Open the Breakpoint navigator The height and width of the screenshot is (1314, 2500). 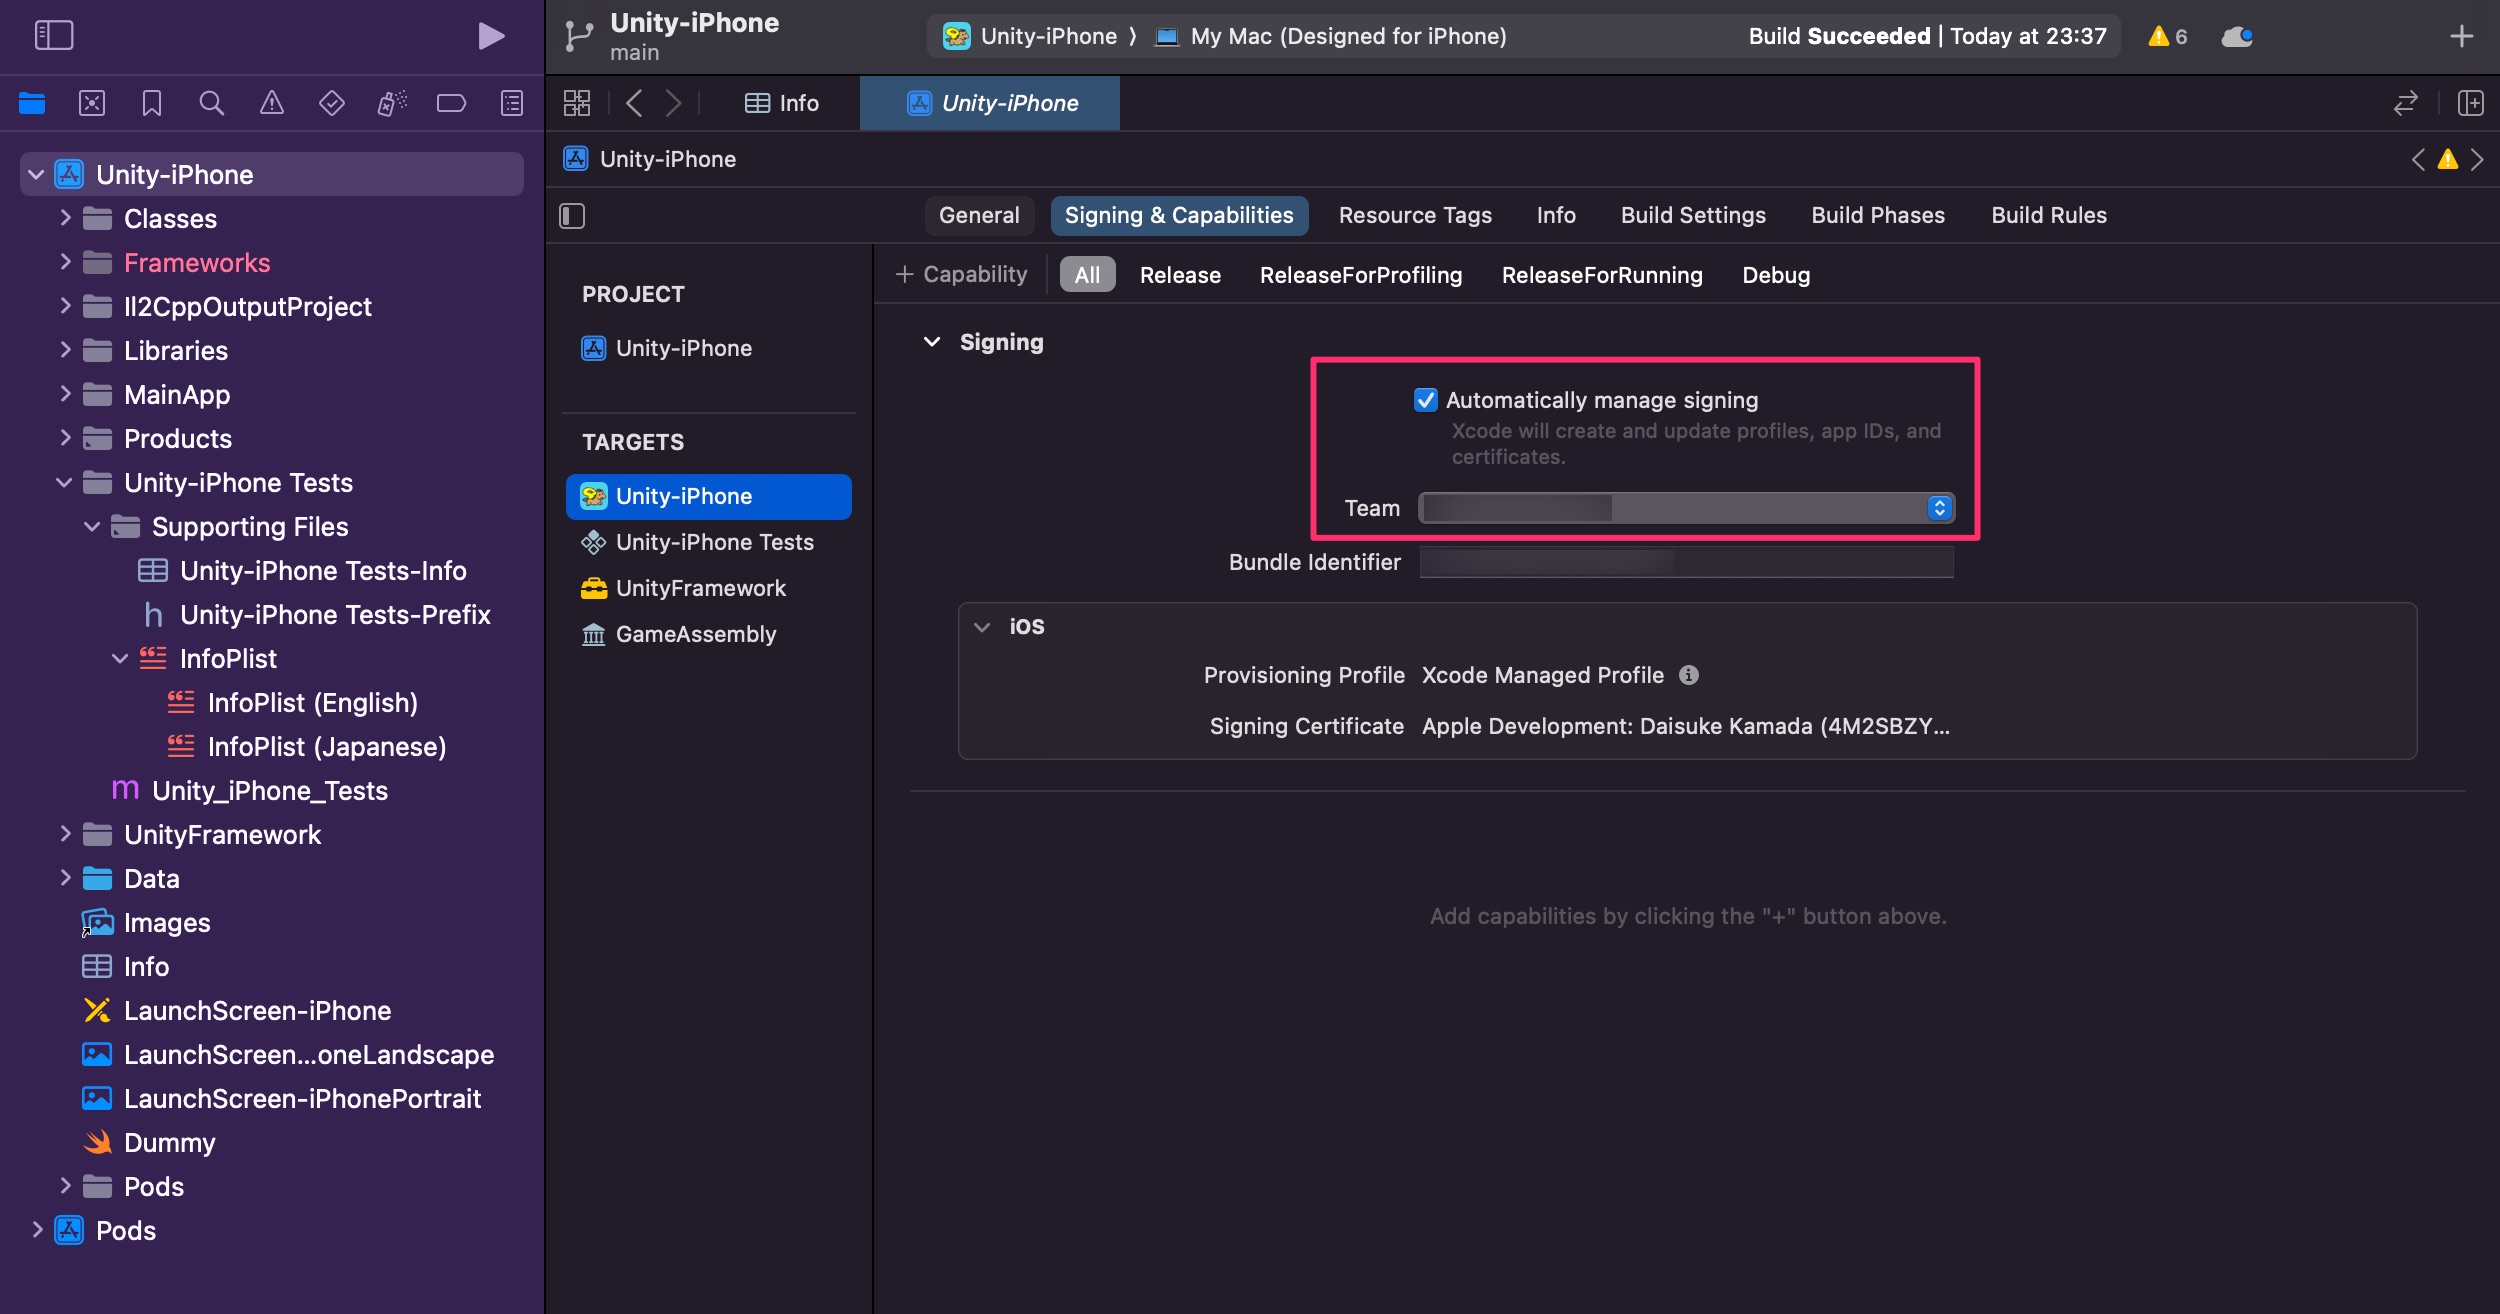(452, 103)
